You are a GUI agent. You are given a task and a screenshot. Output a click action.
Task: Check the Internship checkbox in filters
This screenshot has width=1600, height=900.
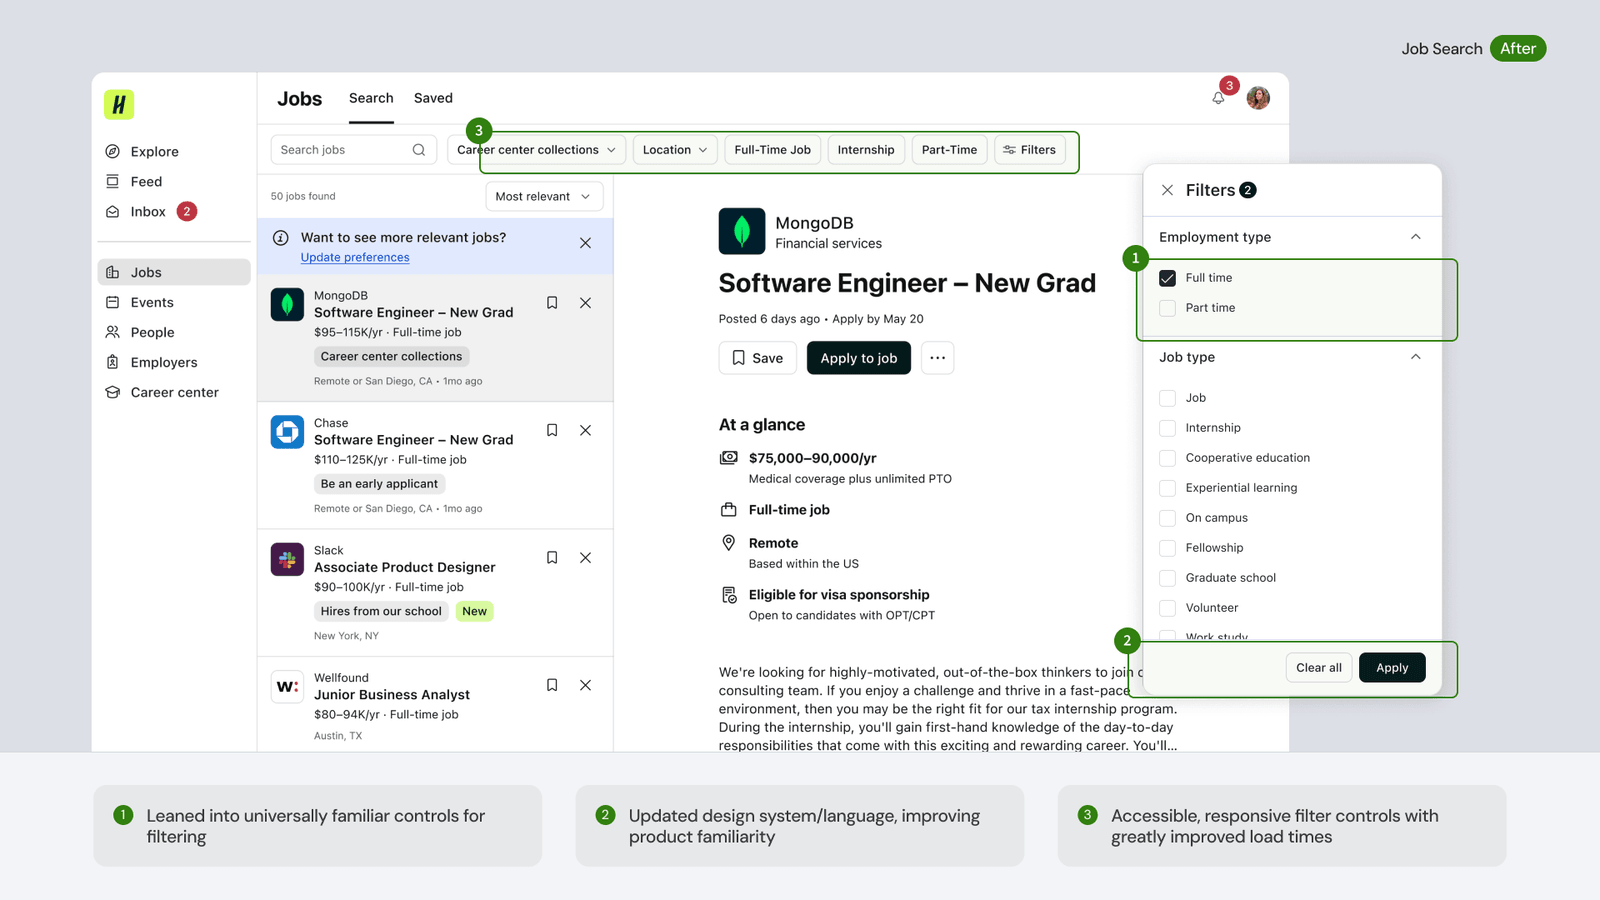(x=1167, y=428)
